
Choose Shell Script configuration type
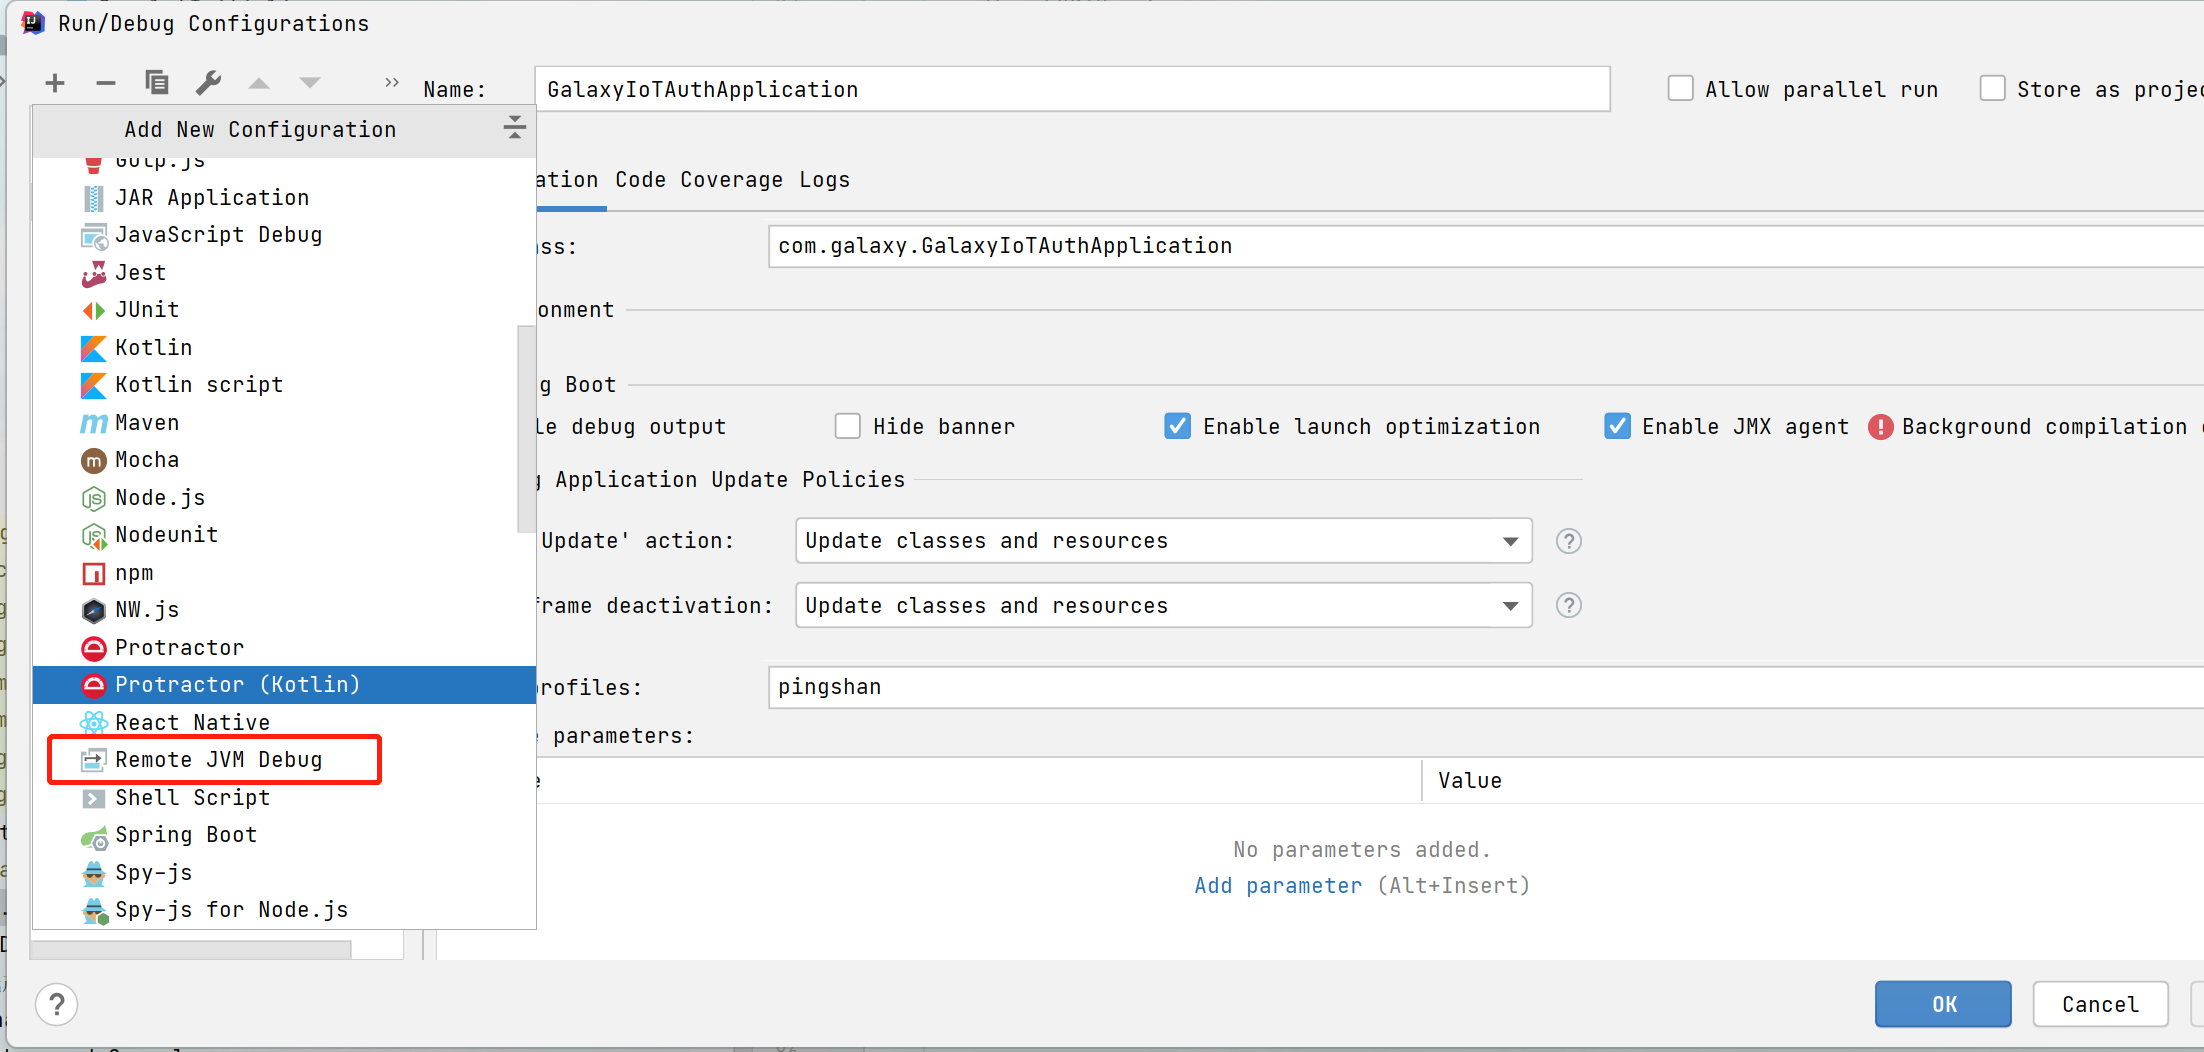pyautogui.click(x=285, y=798)
